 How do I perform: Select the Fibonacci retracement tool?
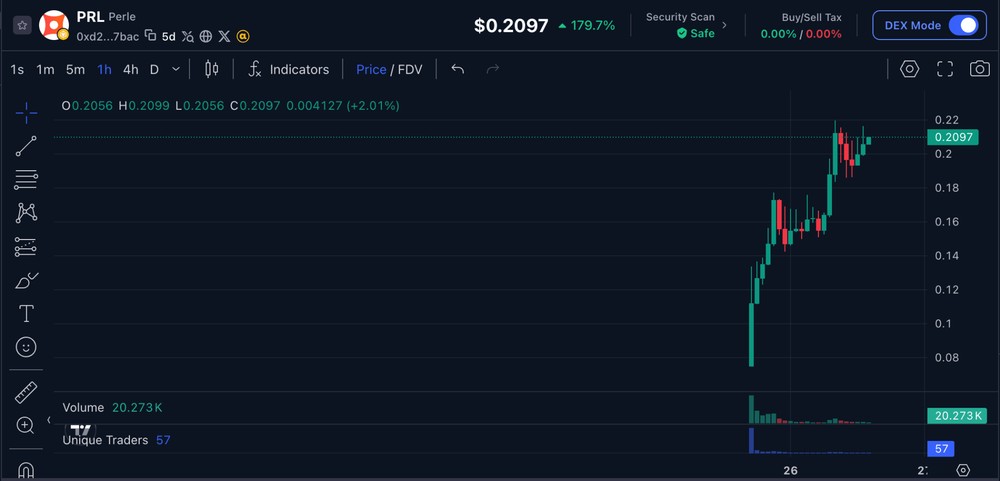(26, 180)
